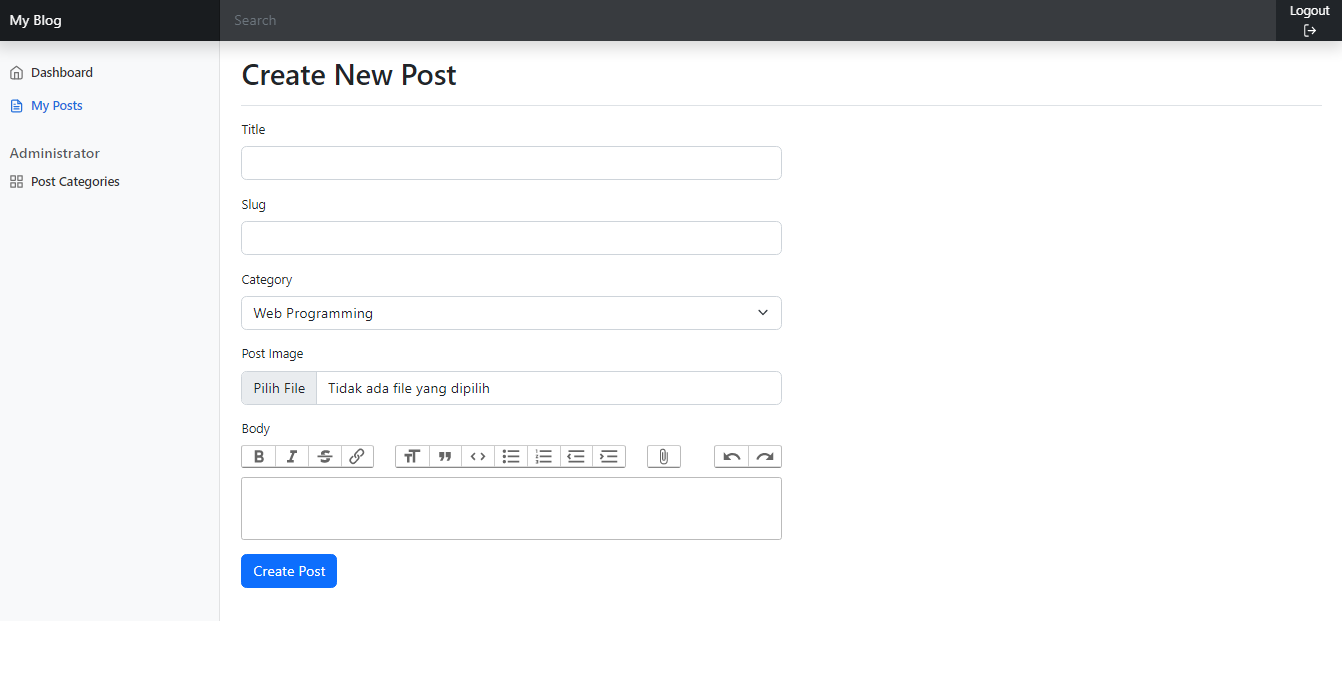Open the Dashboard page from the sidebar
1342x676 pixels.
pyautogui.click(x=61, y=73)
